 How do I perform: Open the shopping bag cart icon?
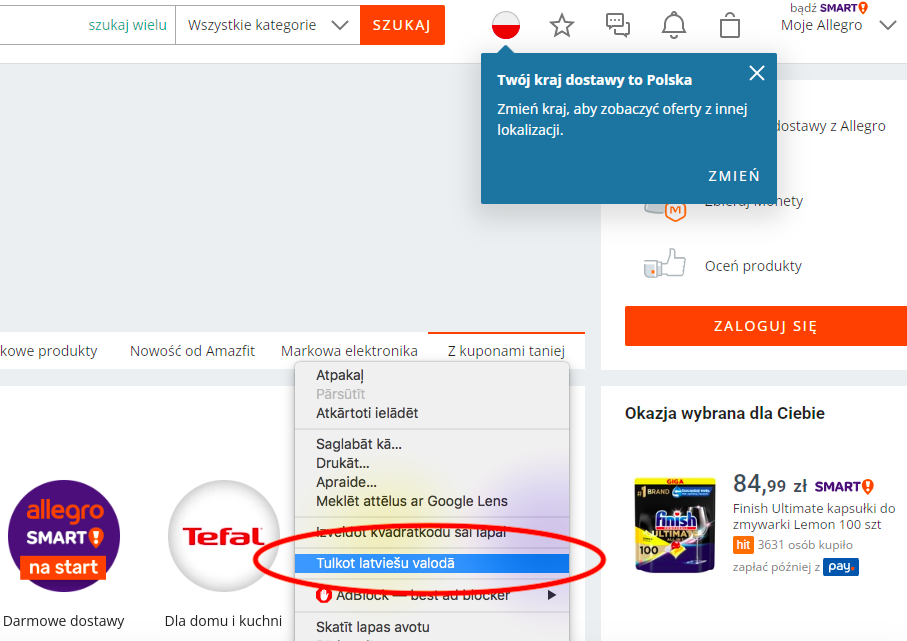pos(730,25)
